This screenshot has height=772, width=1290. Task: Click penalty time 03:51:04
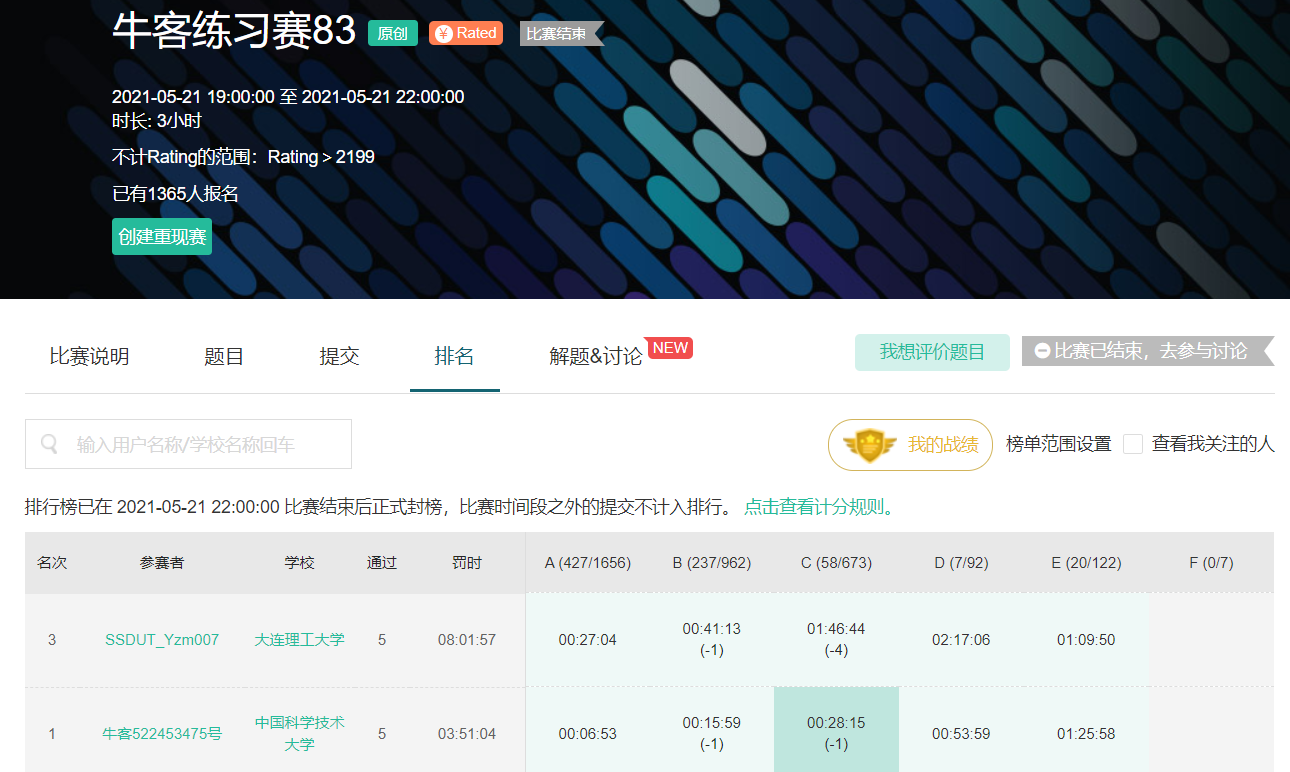pyautogui.click(x=467, y=734)
